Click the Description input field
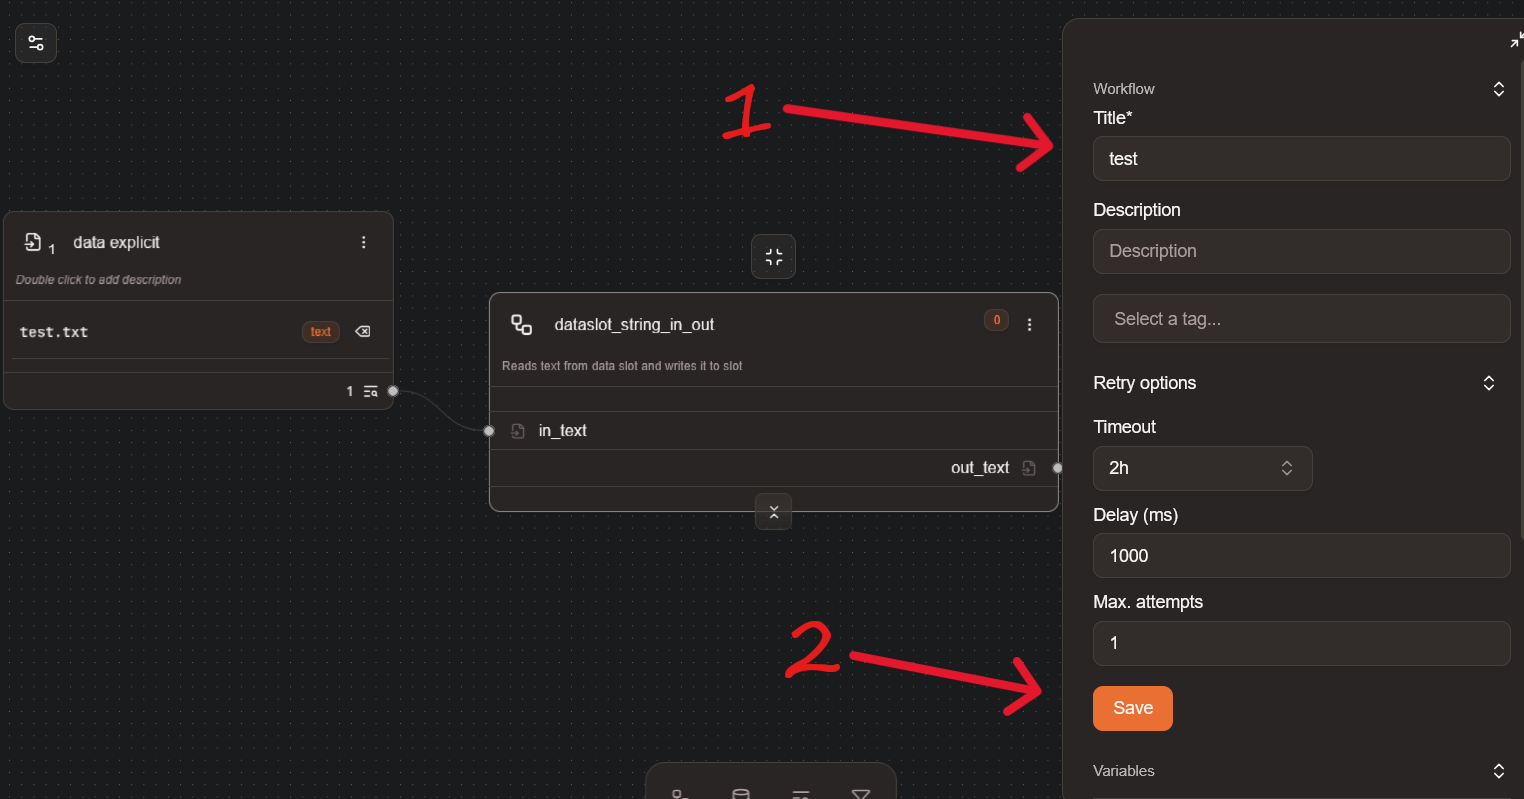Viewport: 1524px width, 799px height. 1301,251
